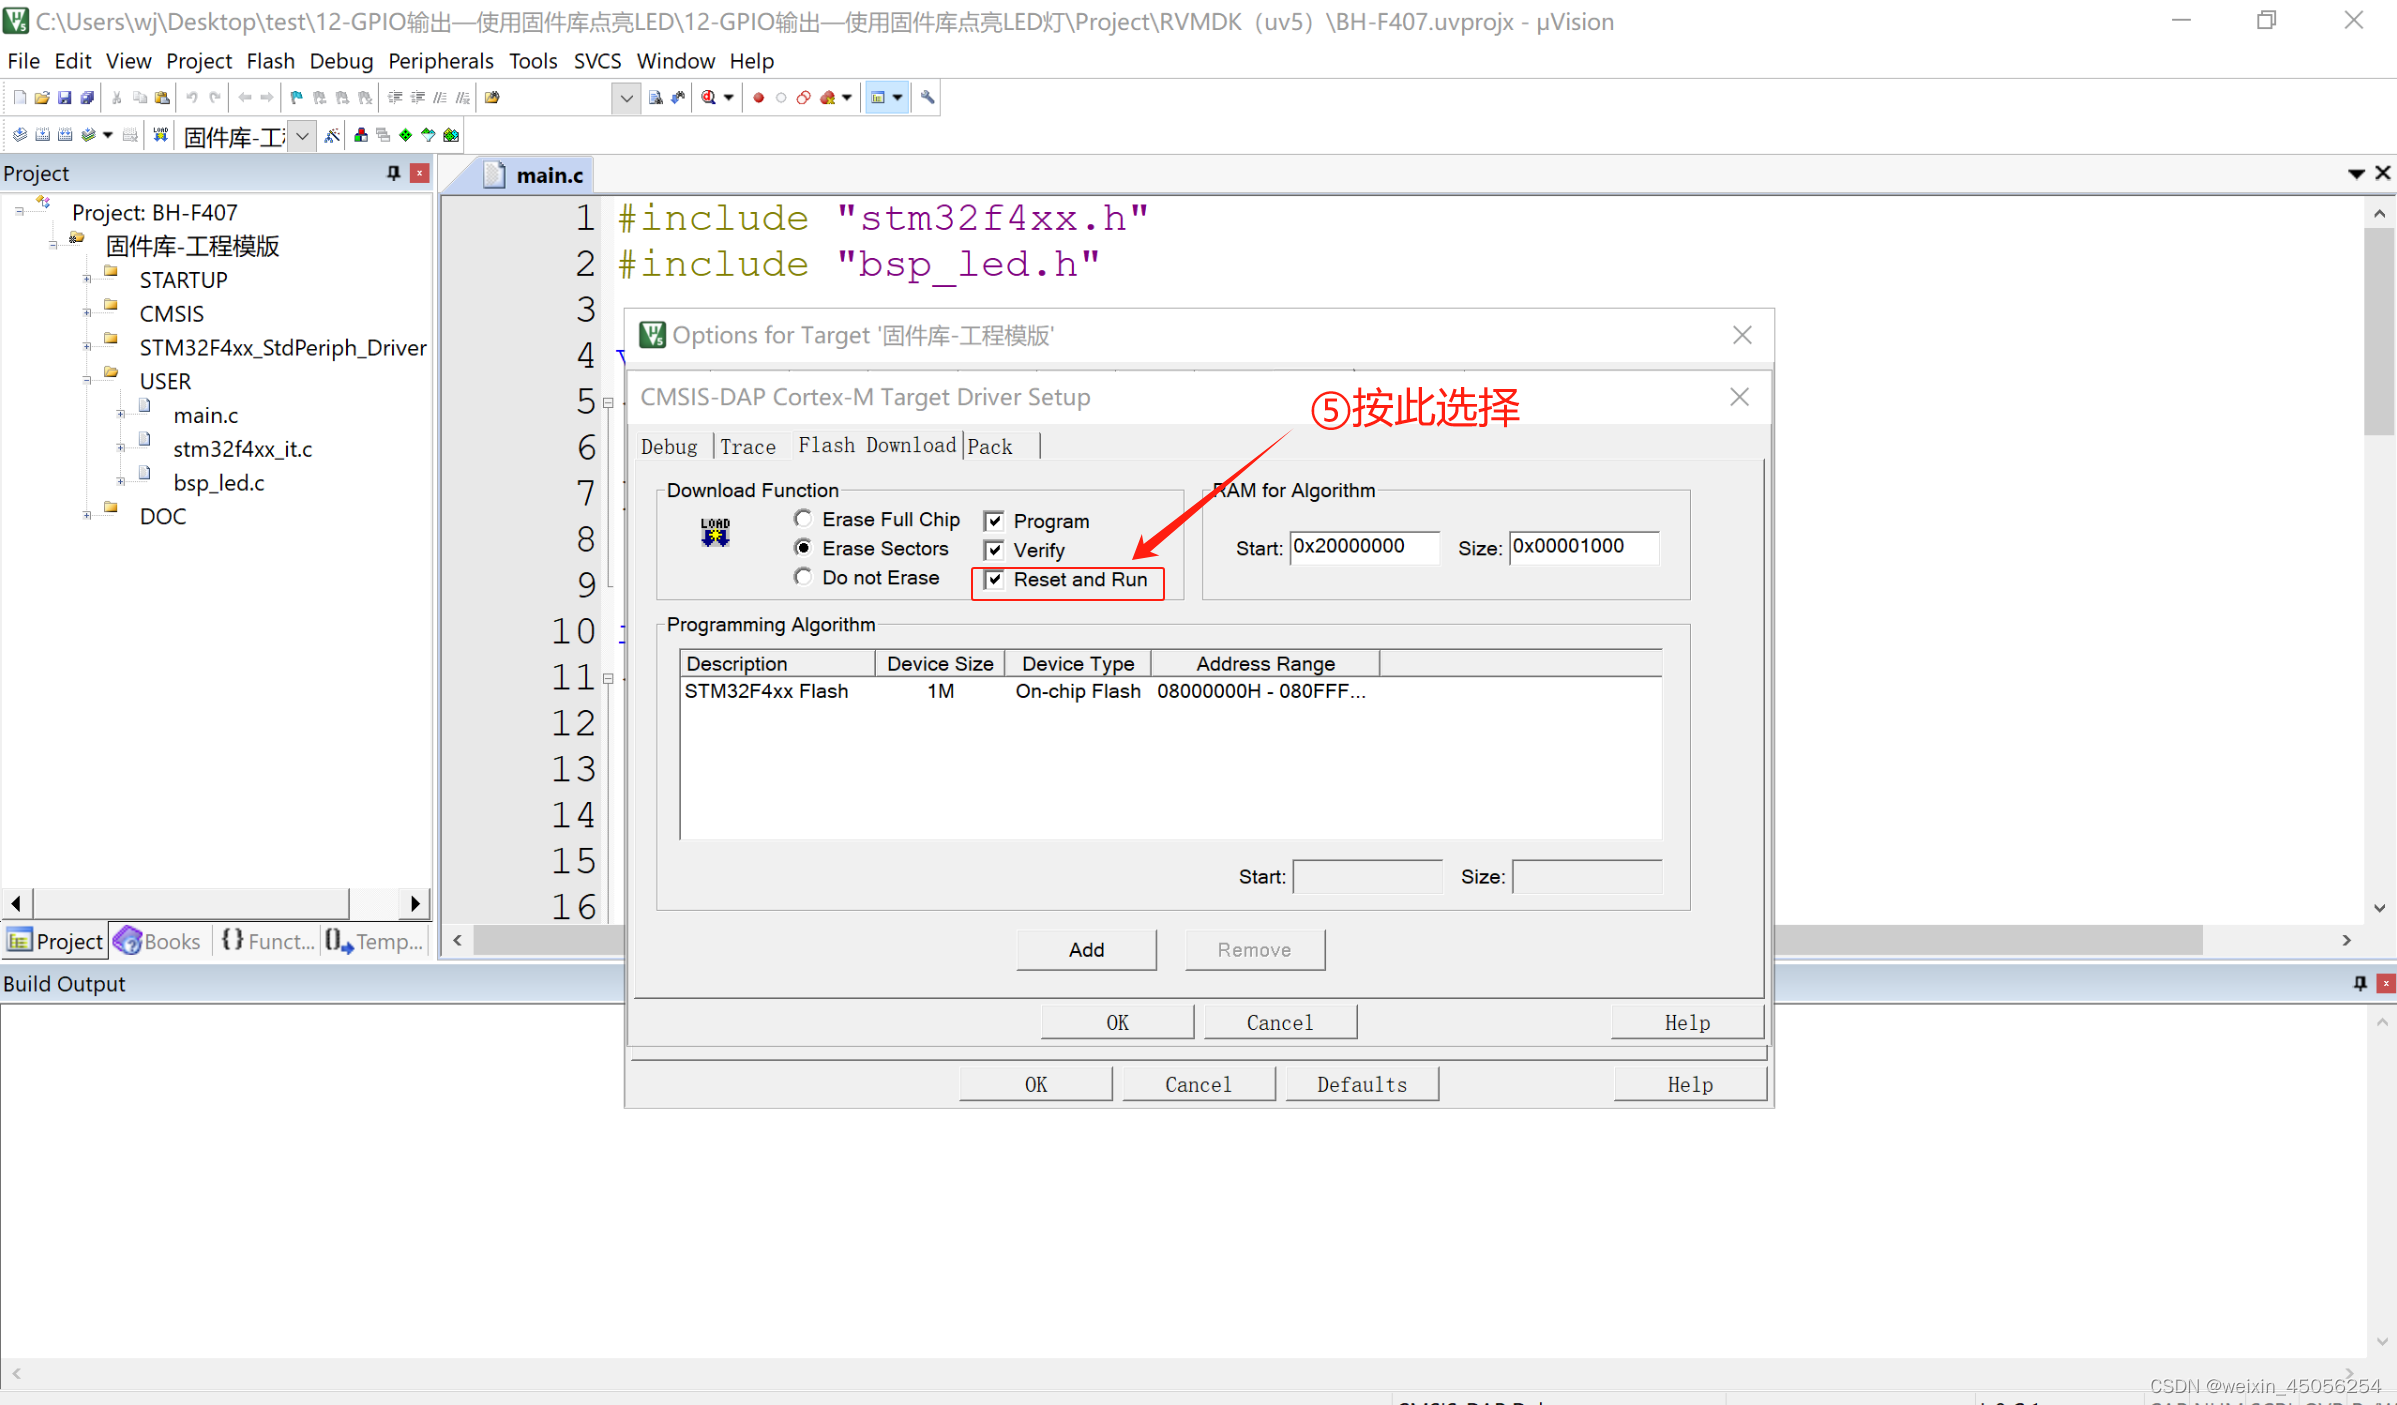Click the window layout toolbar icon

[x=878, y=97]
